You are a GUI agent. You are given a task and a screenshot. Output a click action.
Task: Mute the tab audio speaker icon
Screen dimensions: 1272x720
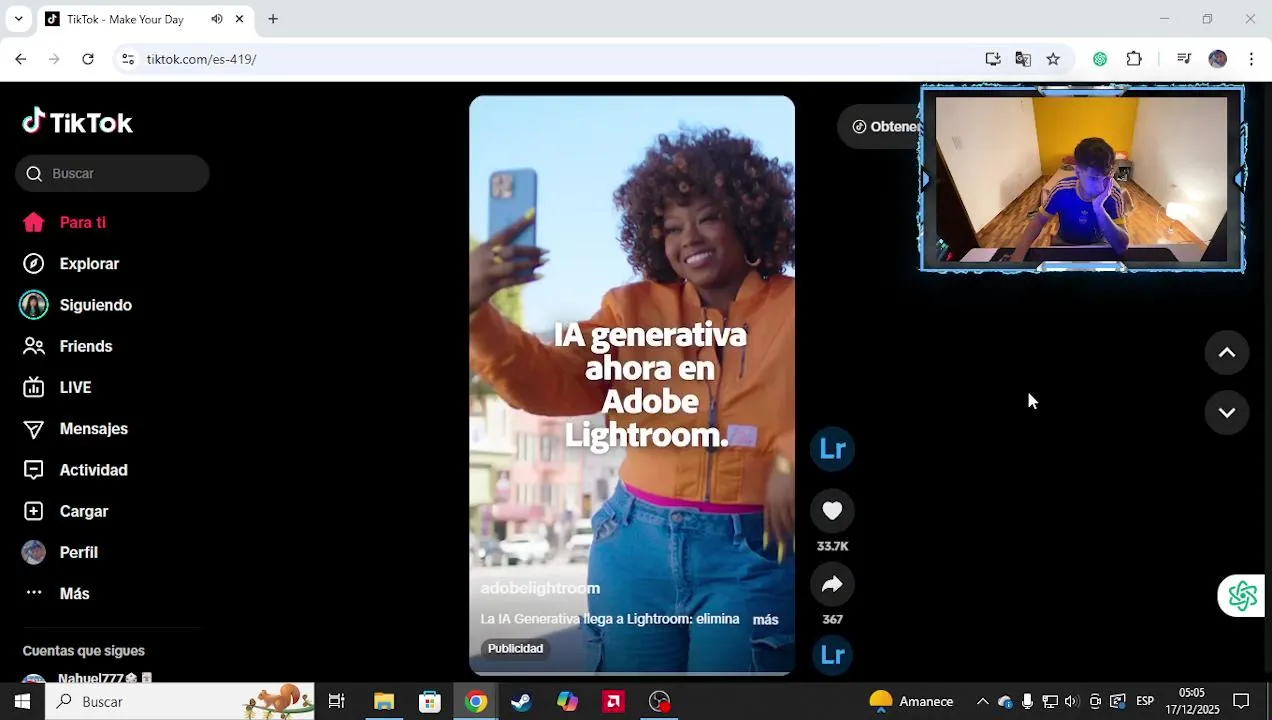coord(217,19)
